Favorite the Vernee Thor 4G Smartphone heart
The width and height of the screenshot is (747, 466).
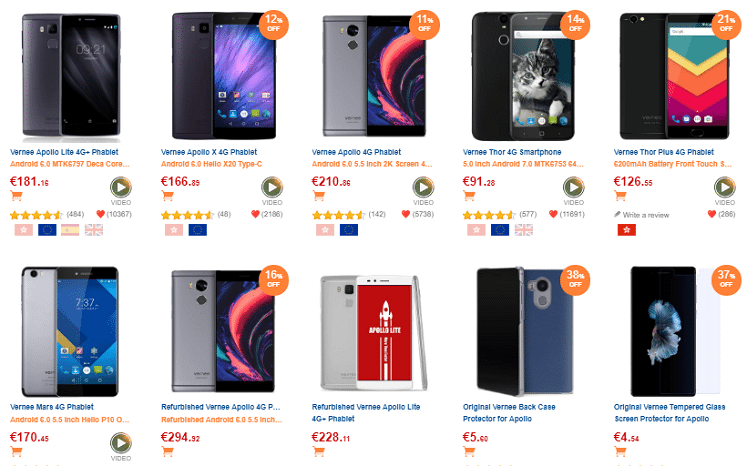553,214
